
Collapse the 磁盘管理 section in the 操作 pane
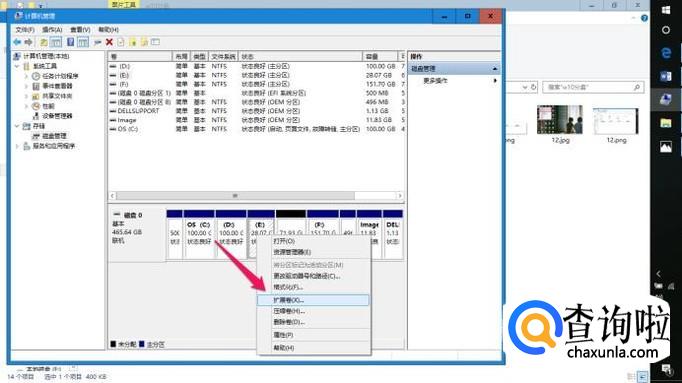click(495, 69)
